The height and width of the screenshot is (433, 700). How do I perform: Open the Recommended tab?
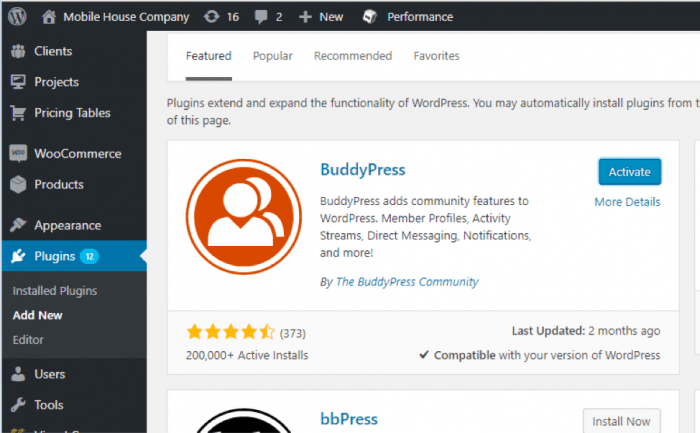point(353,56)
